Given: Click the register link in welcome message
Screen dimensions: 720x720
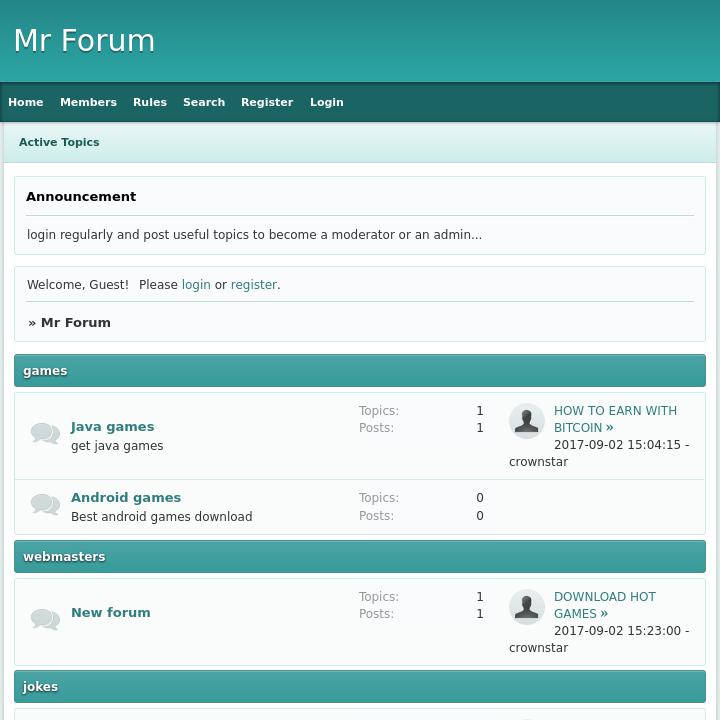Looking at the screenshot, I should coord(253,285).
